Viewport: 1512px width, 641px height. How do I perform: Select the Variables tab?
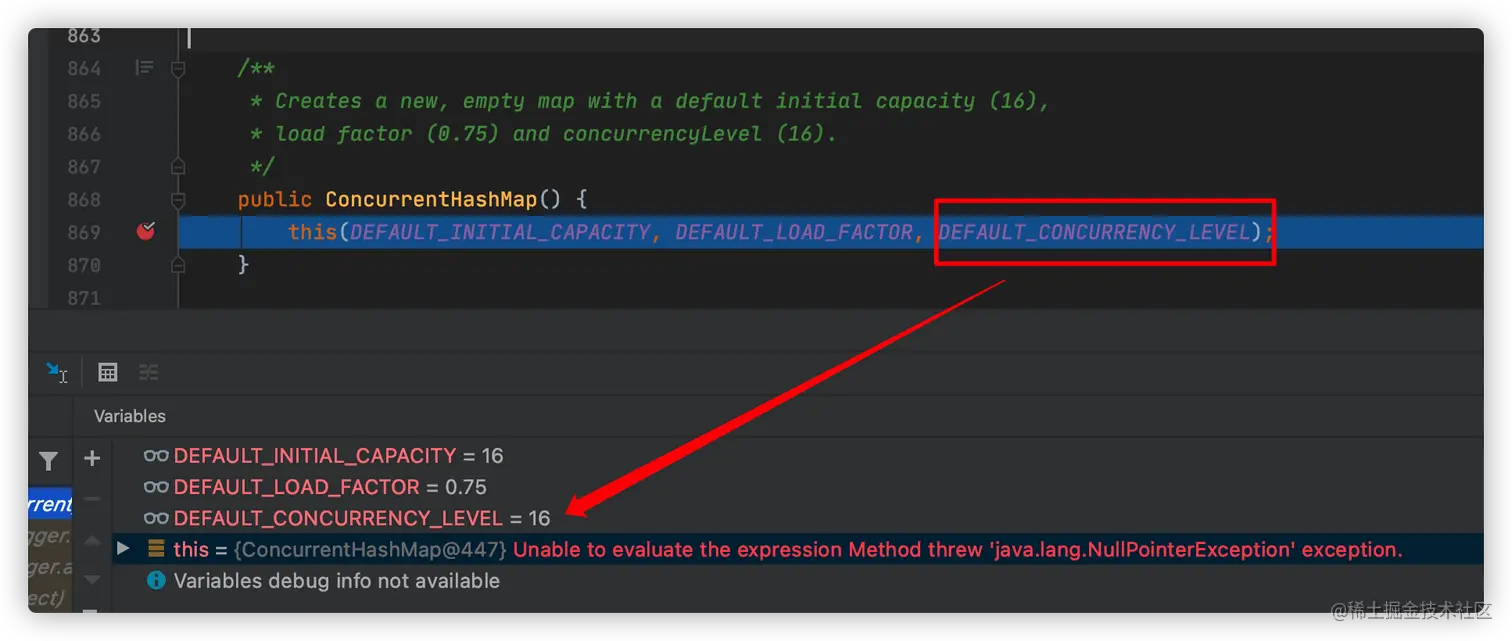tap(130, 416)
